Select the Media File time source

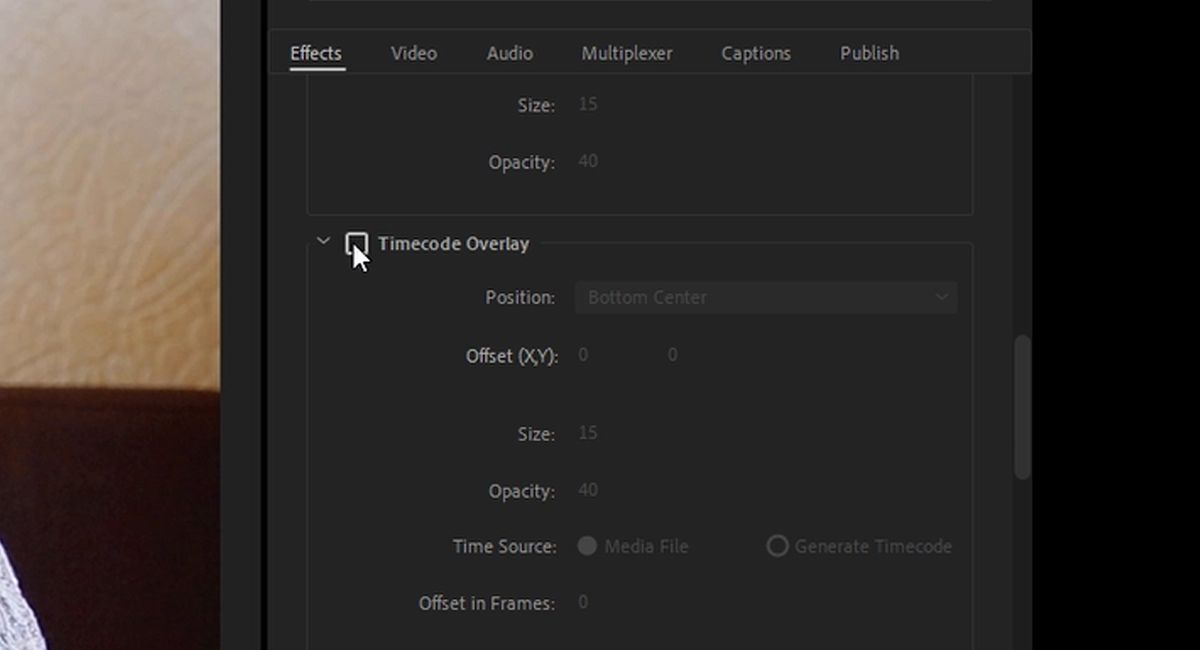589,546
